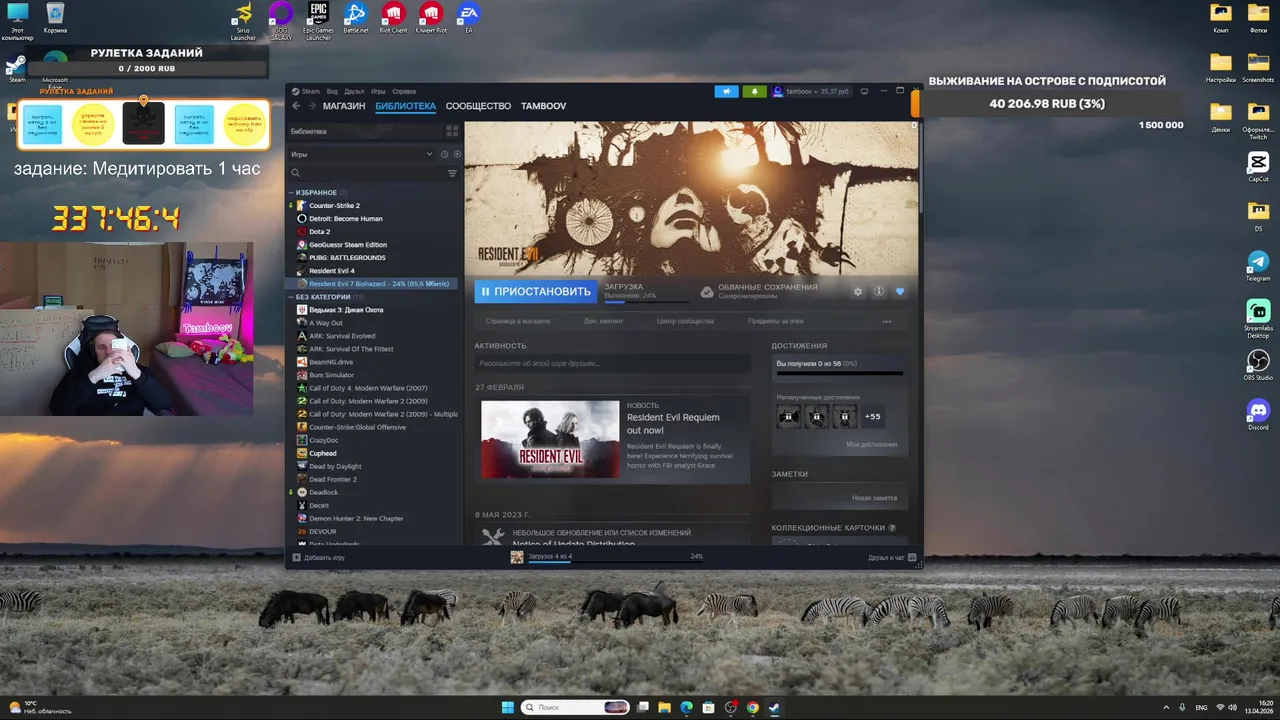The width and height of the screenshot is (1280, 720).
Task: Select Cuphead in library list
Action: (x=323, y=453)
